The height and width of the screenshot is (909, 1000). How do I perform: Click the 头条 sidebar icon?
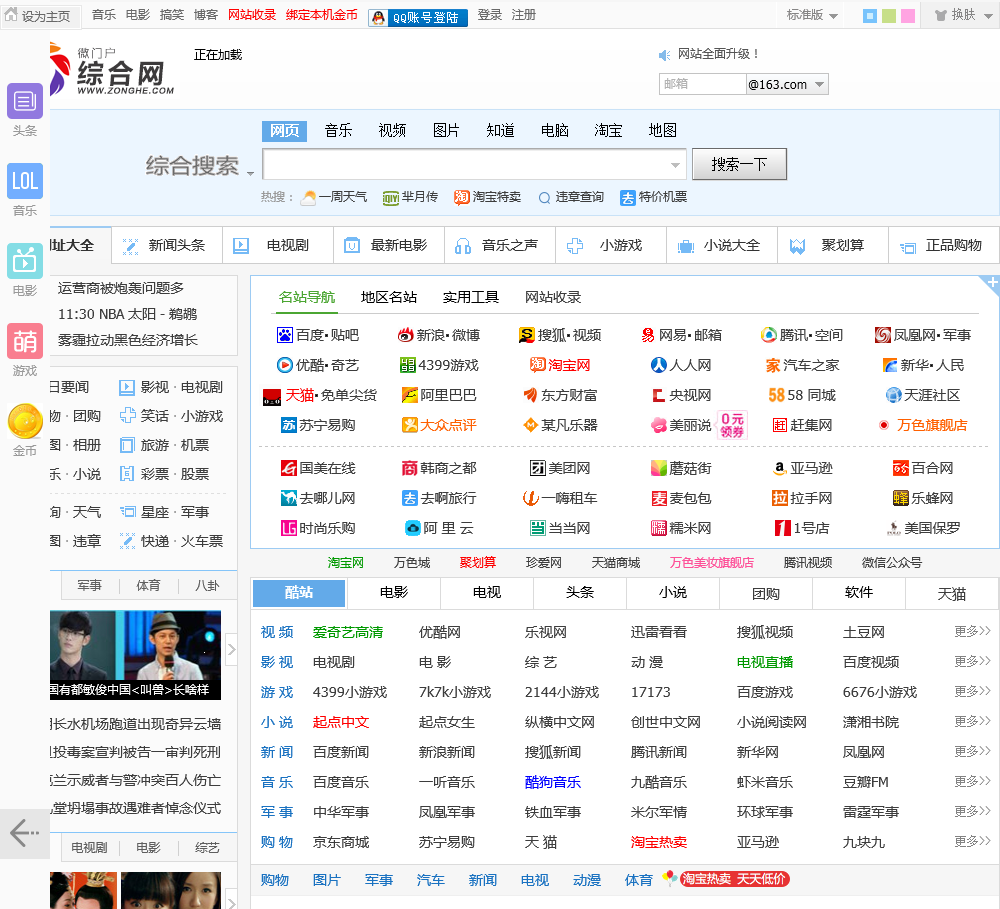[25, 101]
